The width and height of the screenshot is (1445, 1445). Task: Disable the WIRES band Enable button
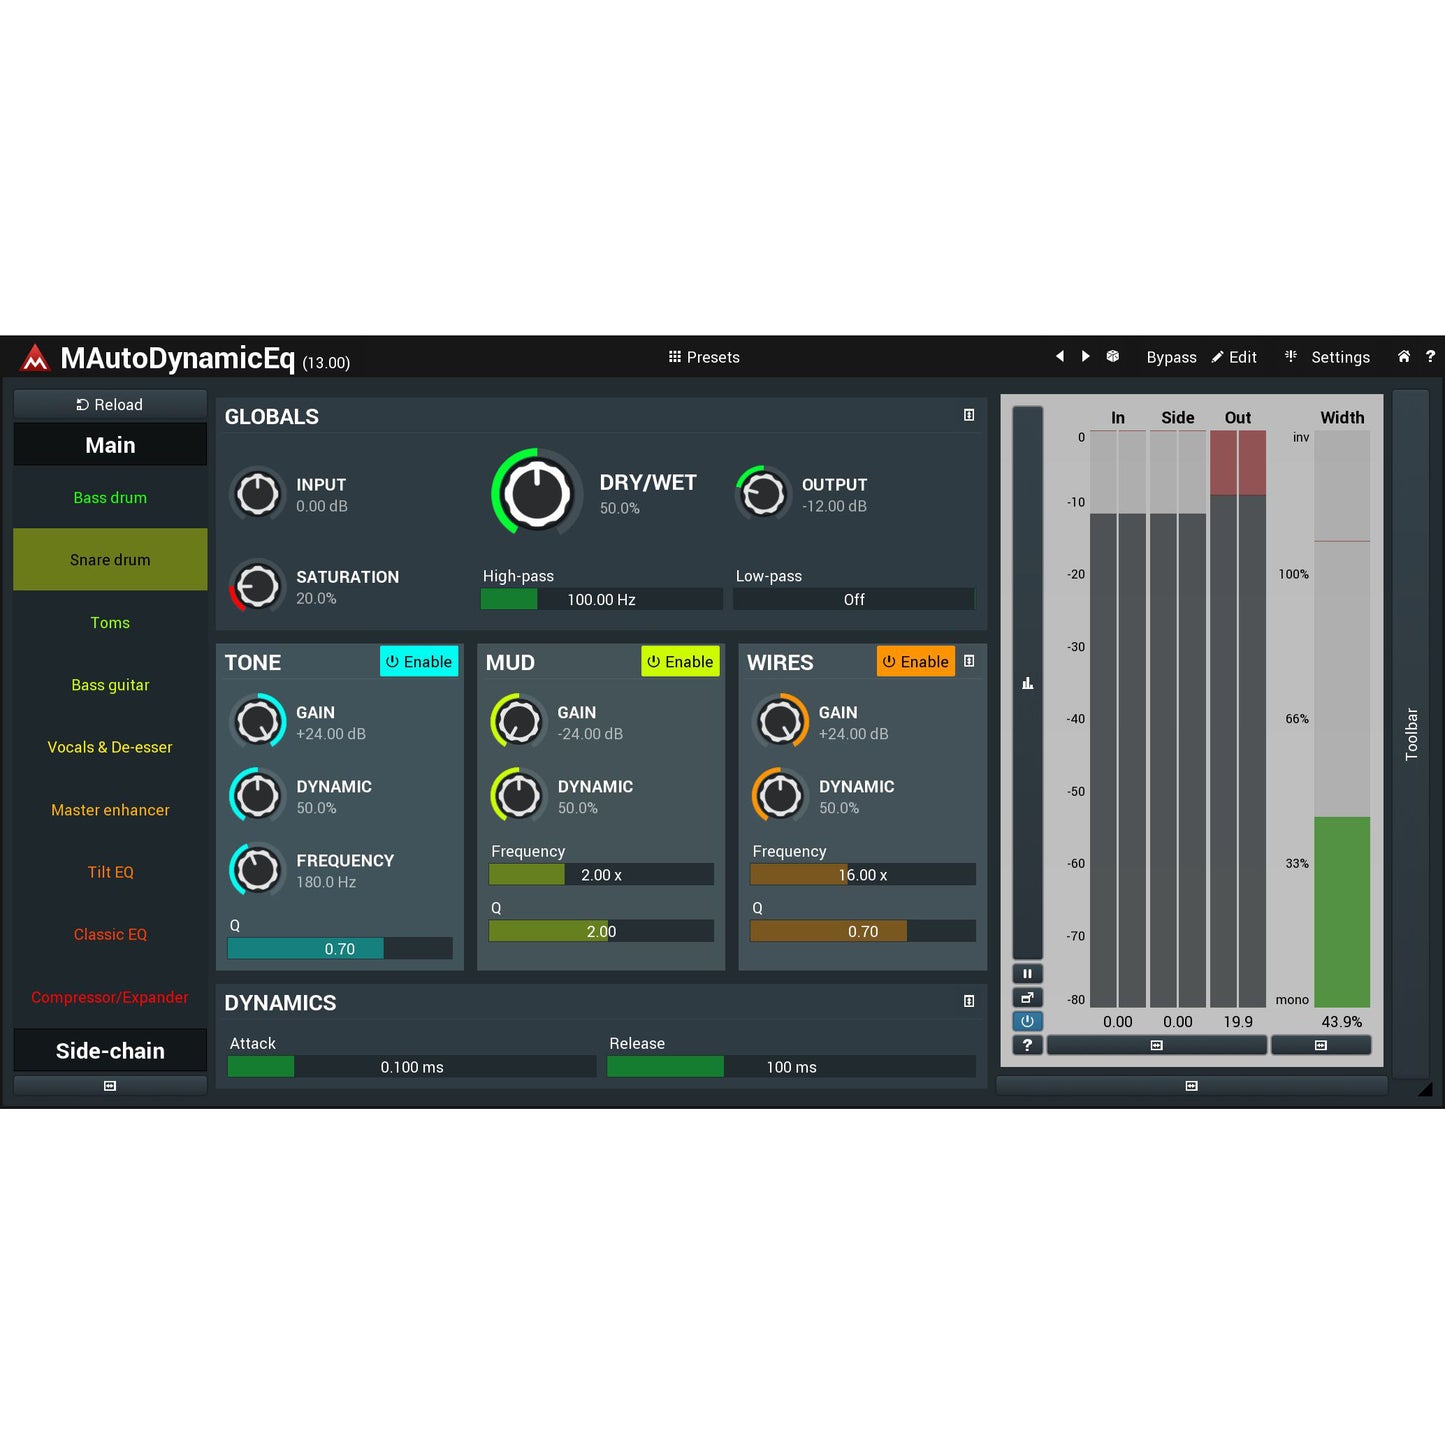point(915,662)
